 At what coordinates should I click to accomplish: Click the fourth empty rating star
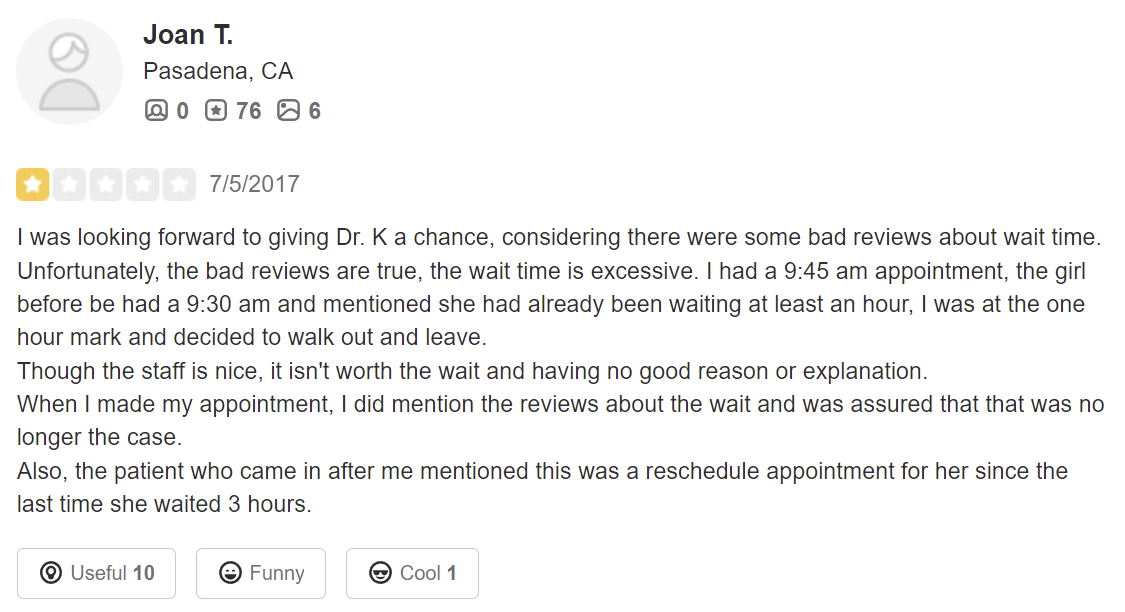pos(143,184)
